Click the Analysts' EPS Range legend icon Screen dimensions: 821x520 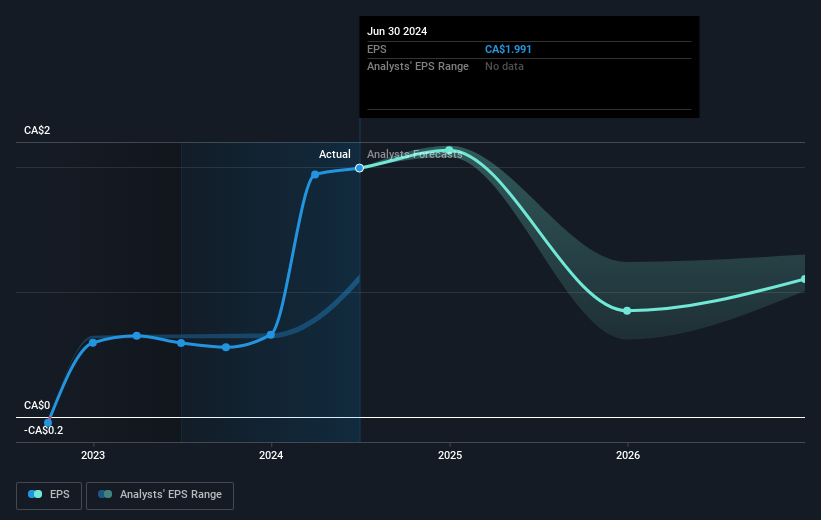pos(105,494)
